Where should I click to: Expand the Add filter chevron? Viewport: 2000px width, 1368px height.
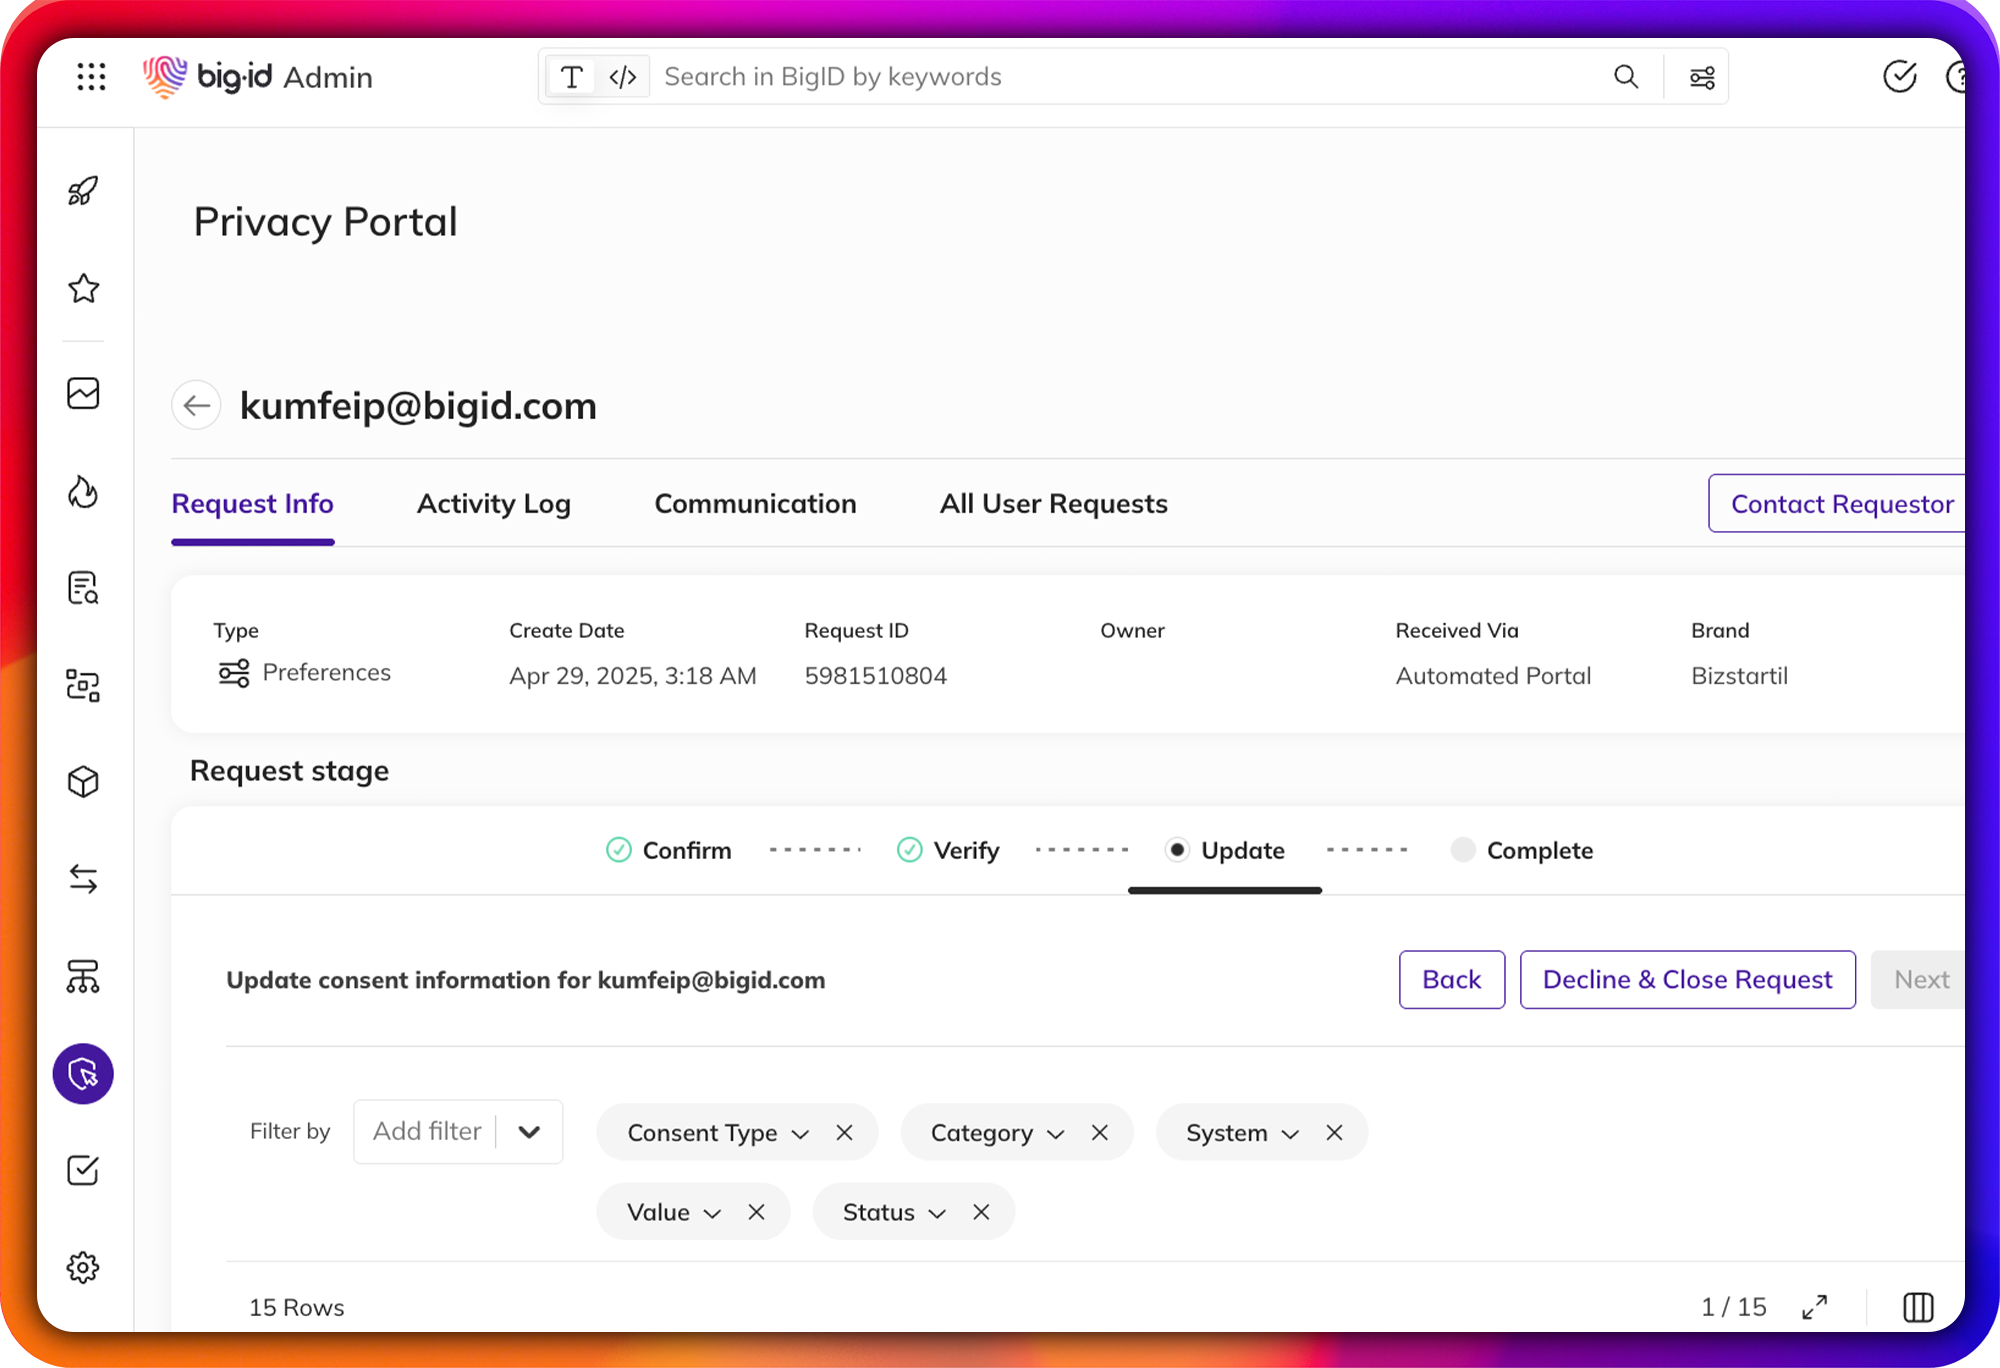[530, 1131]
